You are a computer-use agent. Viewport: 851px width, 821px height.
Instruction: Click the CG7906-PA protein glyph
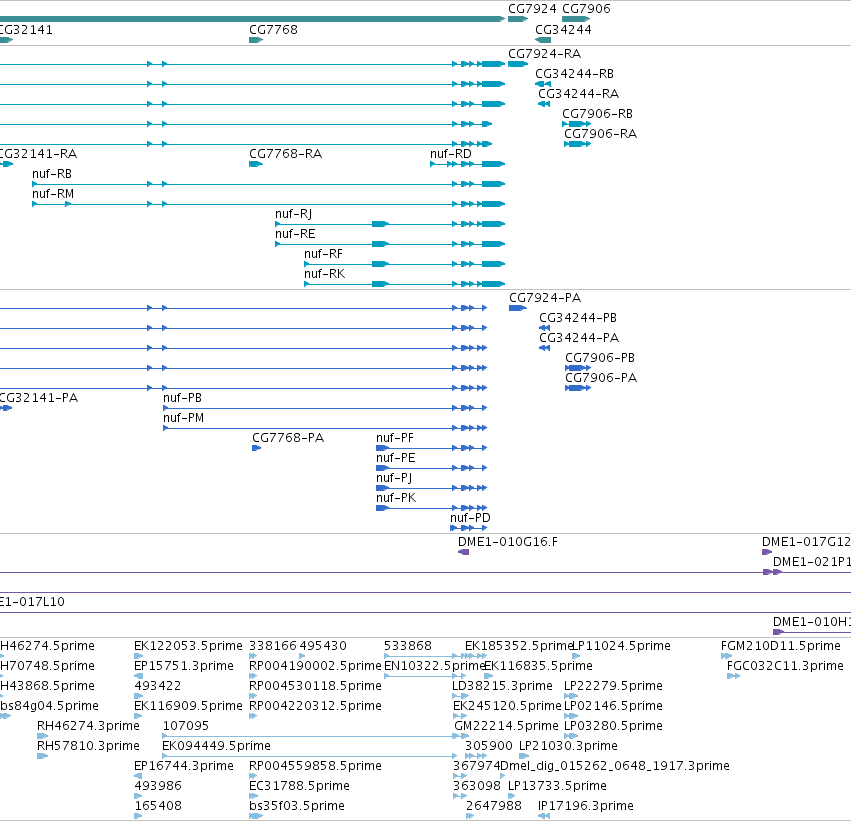[577, 388]
